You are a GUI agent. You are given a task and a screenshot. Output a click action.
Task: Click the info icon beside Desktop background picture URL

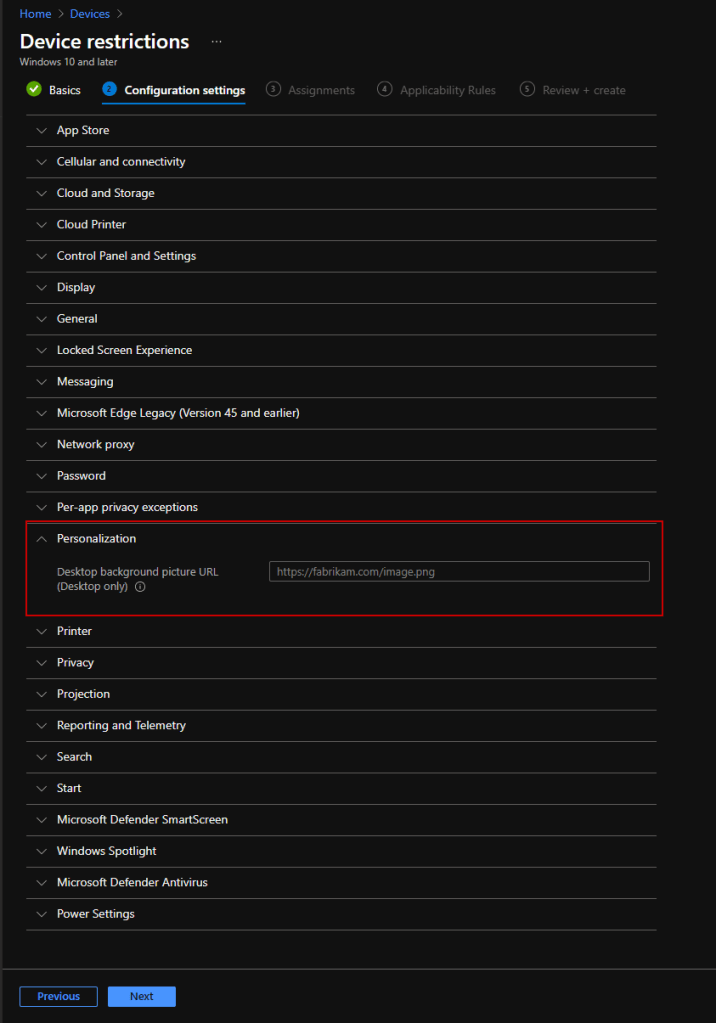pyautogui.click(x=141, y=587)
